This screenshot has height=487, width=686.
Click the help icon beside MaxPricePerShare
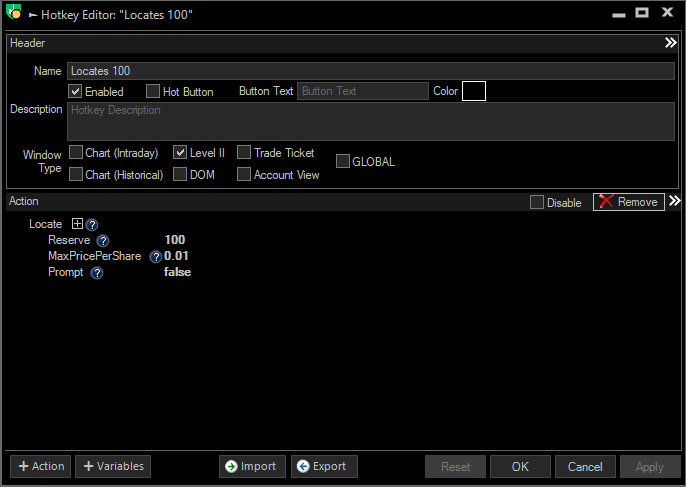(x=155, y=257)
